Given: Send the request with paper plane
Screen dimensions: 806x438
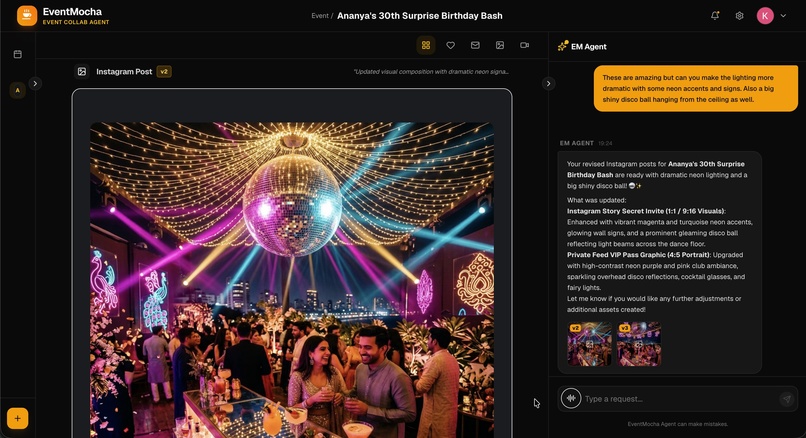Looking at the screenshot, I should [x=786, y=398].
